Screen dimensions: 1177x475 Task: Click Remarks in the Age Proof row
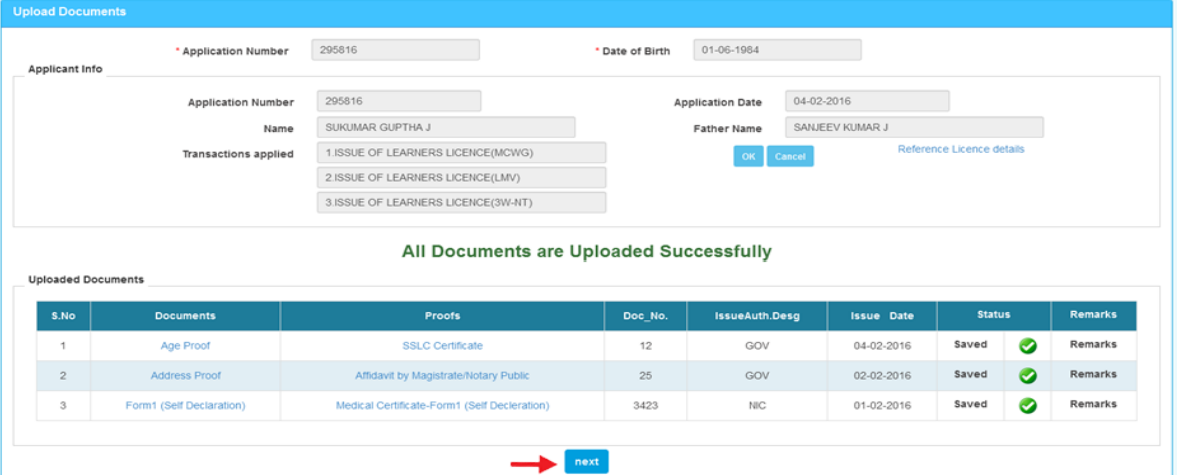[1093, 345]
